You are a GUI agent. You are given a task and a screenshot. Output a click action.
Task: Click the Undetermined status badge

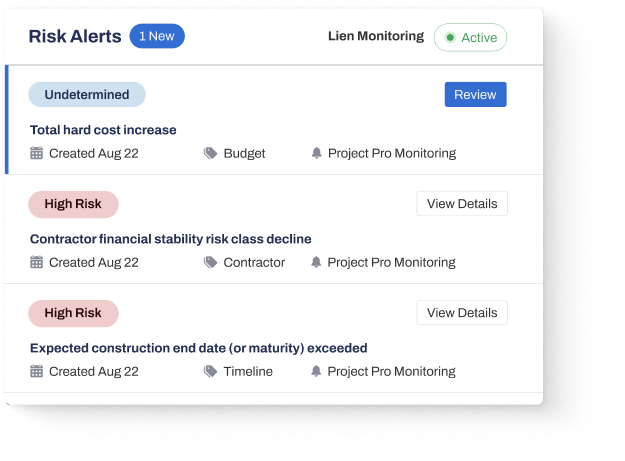(87, 94)
